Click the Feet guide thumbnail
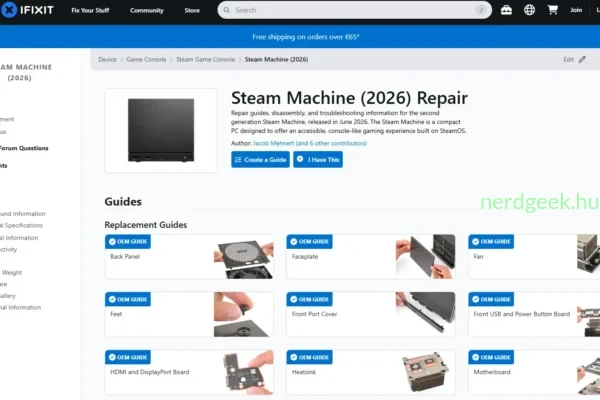The image size is (600, 400). click(x=244, y=314)
